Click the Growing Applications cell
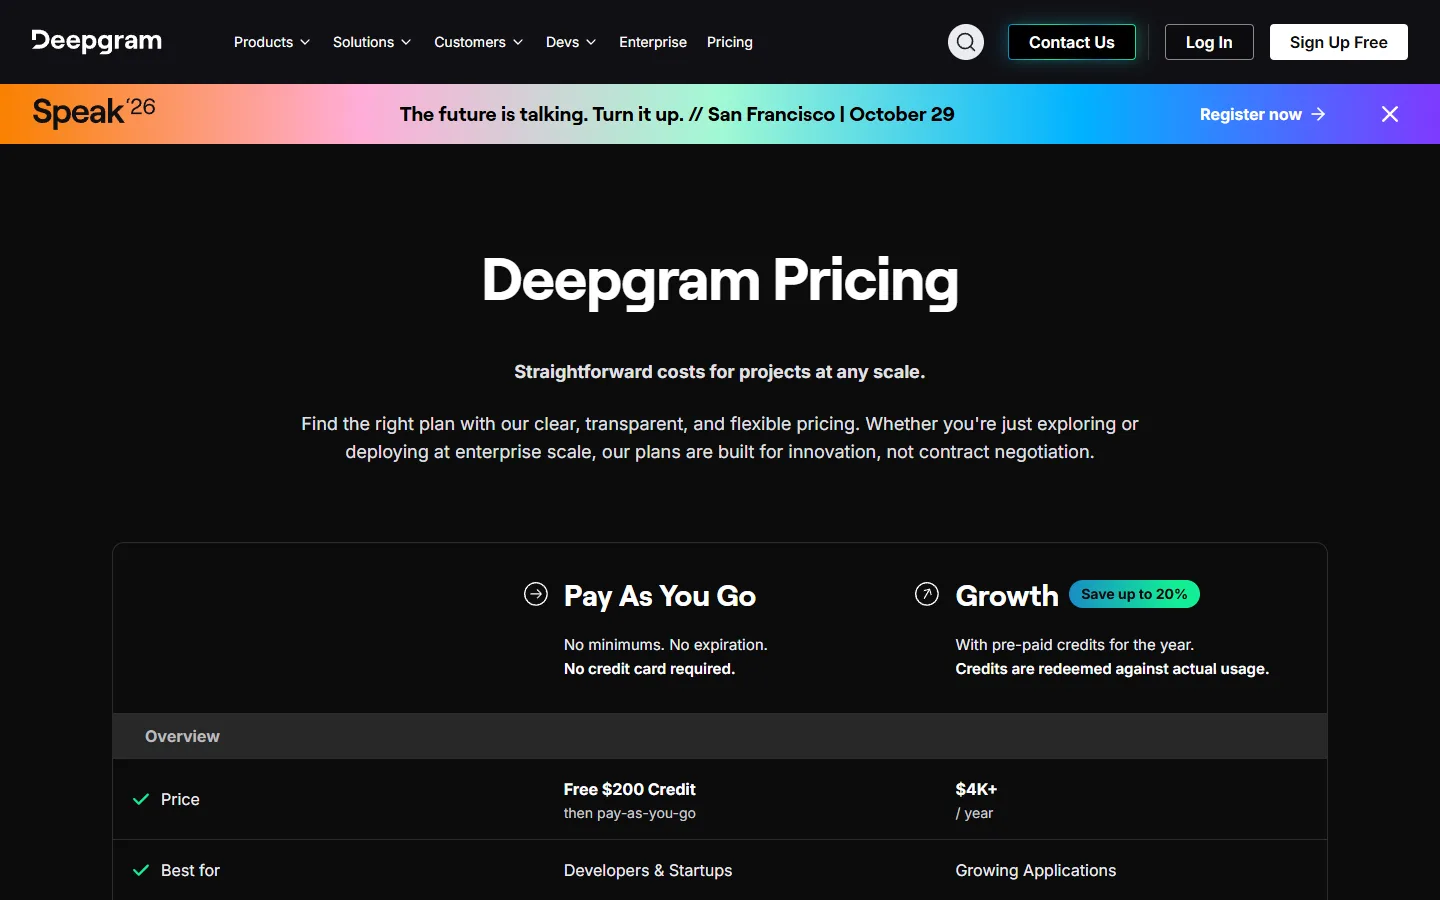 coord(1036,871)
